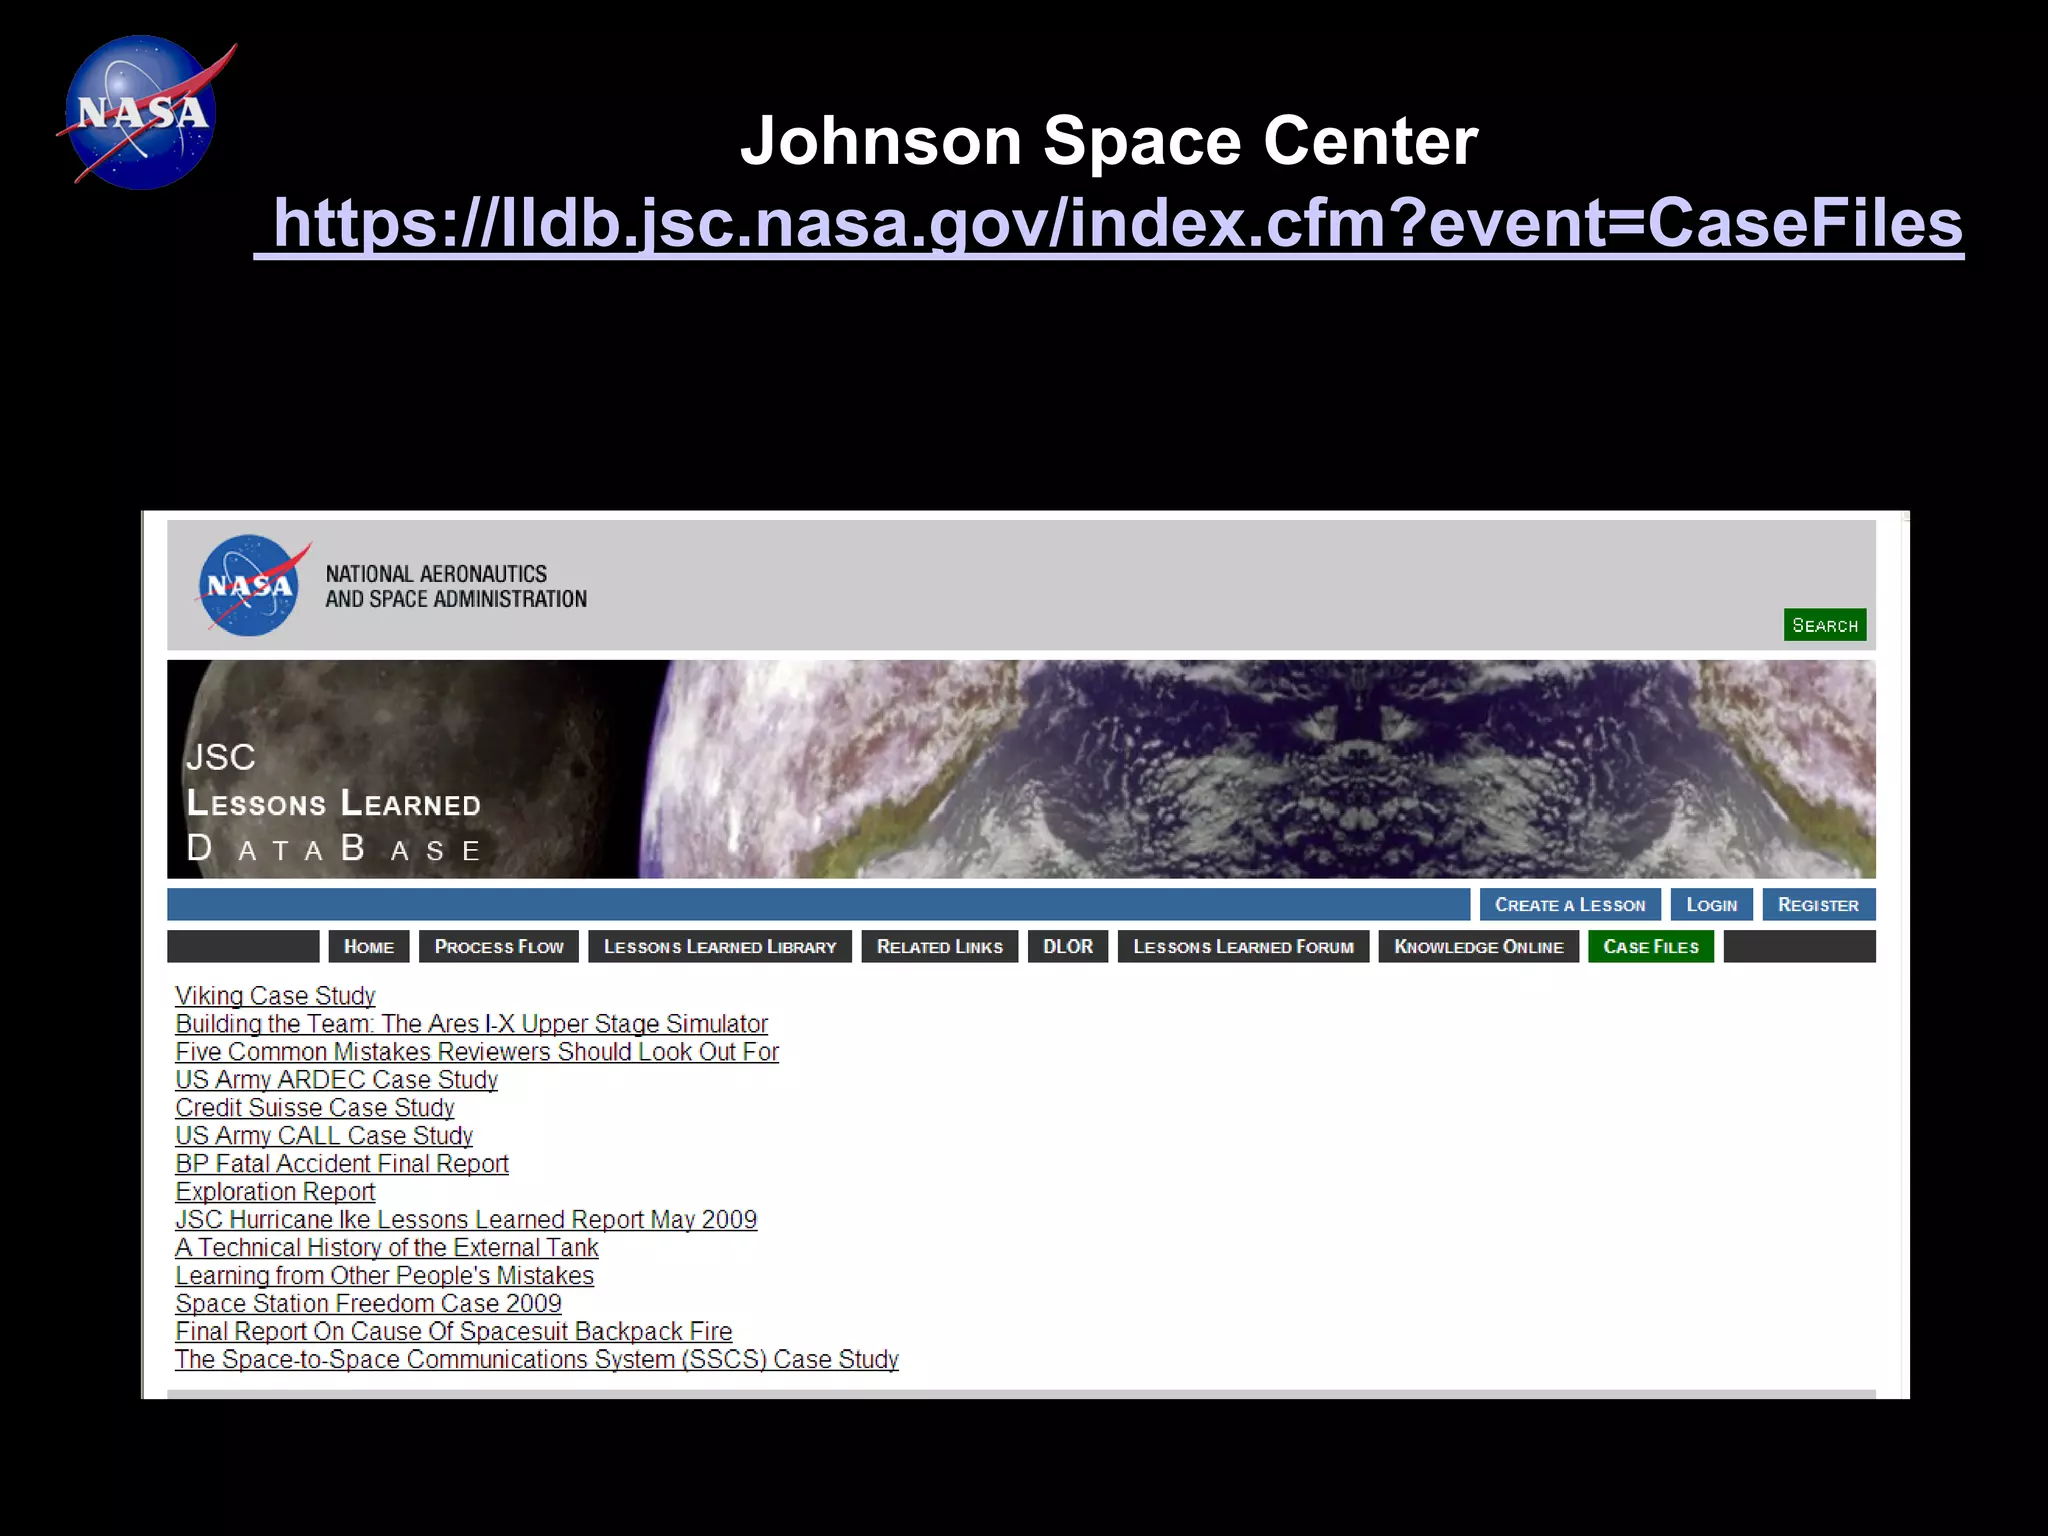Open the Exploration Report link
Screen dimensions: 2048x1536
click(x=275, y=1192)
